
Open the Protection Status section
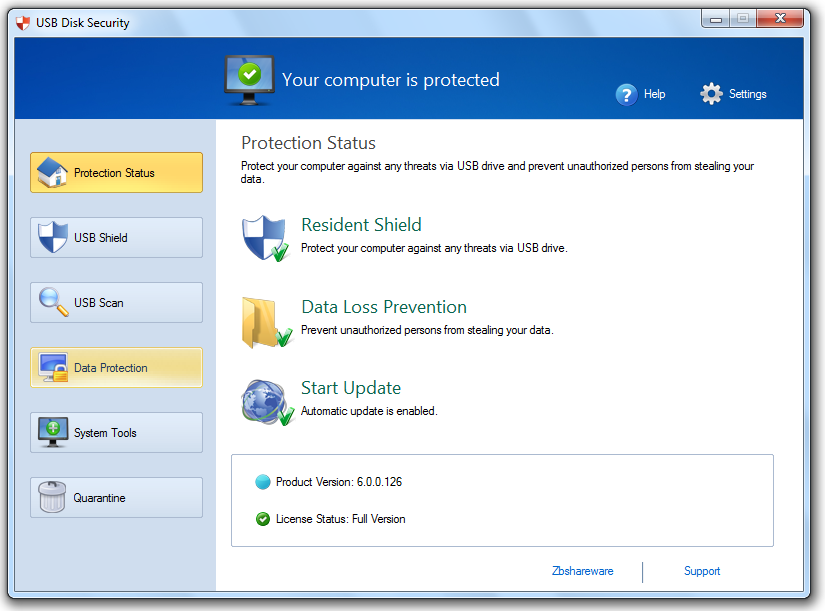point(116,173)
